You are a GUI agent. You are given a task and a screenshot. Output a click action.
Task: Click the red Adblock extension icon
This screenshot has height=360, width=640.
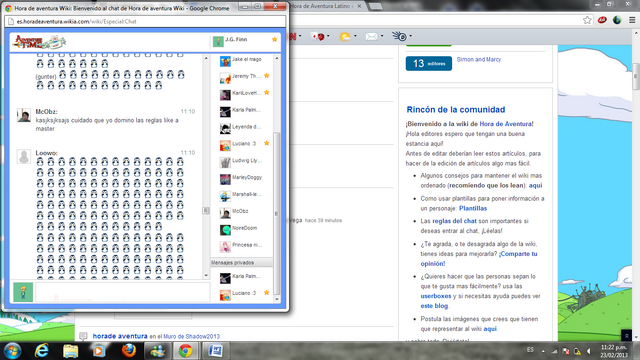602,20
